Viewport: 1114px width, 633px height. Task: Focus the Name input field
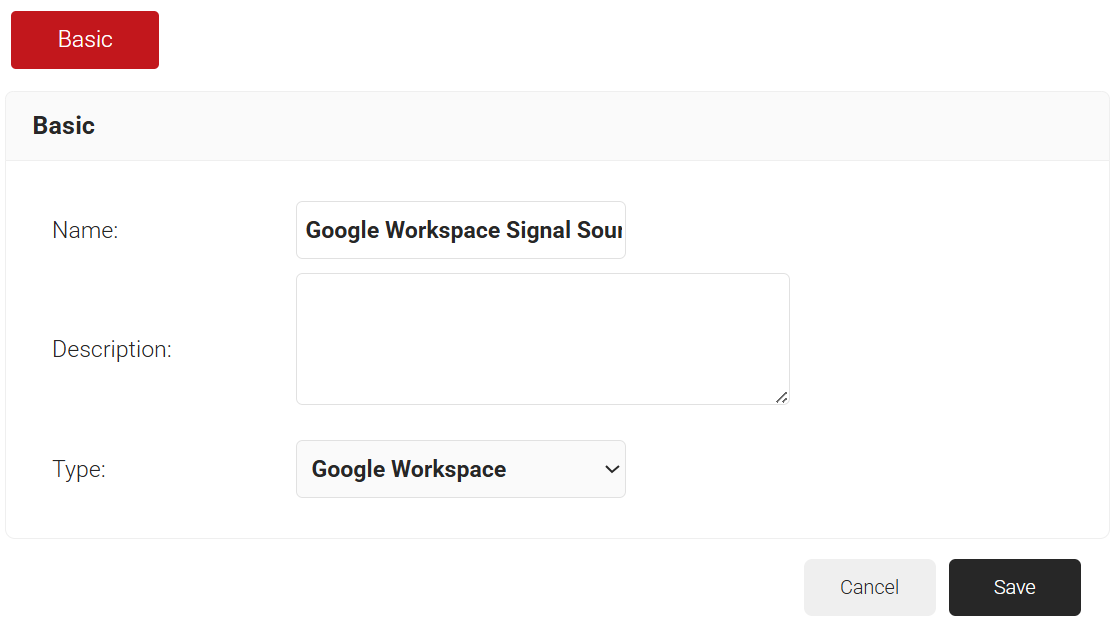coord(461,230)
